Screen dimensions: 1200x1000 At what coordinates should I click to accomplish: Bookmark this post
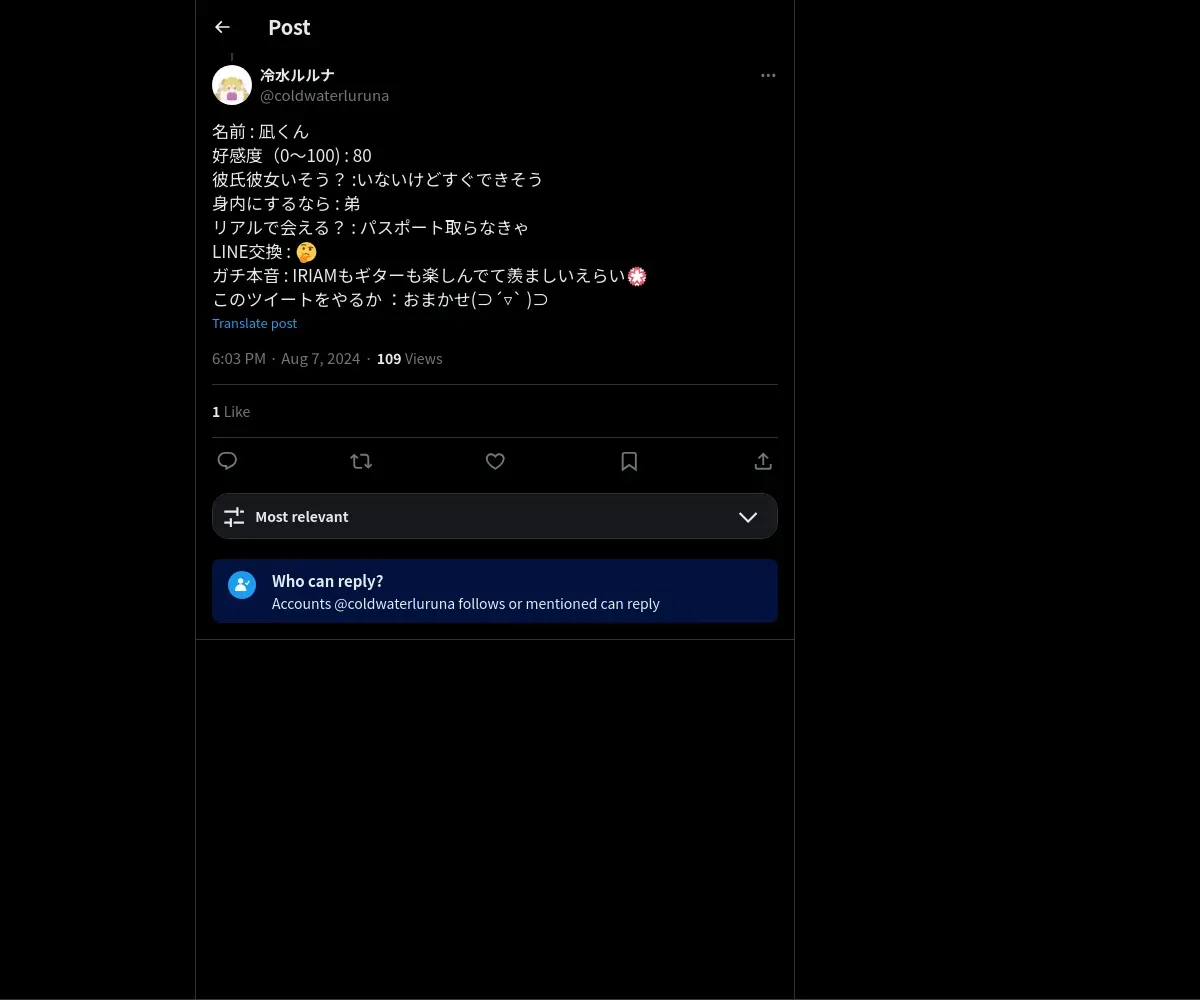pyautogui.click(x=629, y=461)
